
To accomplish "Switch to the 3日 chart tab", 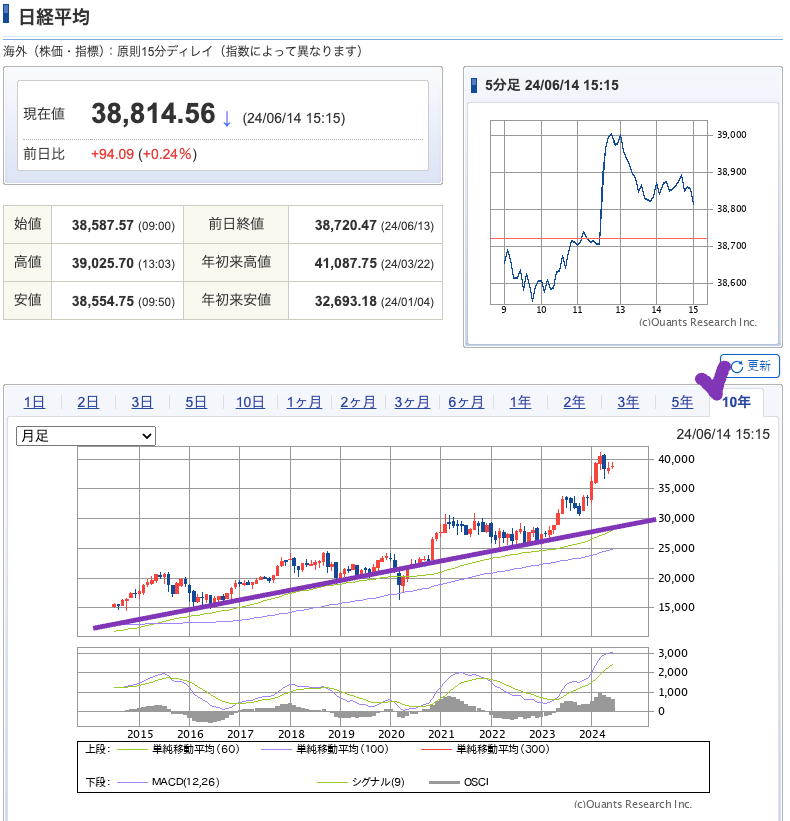I will pos(142,402).
